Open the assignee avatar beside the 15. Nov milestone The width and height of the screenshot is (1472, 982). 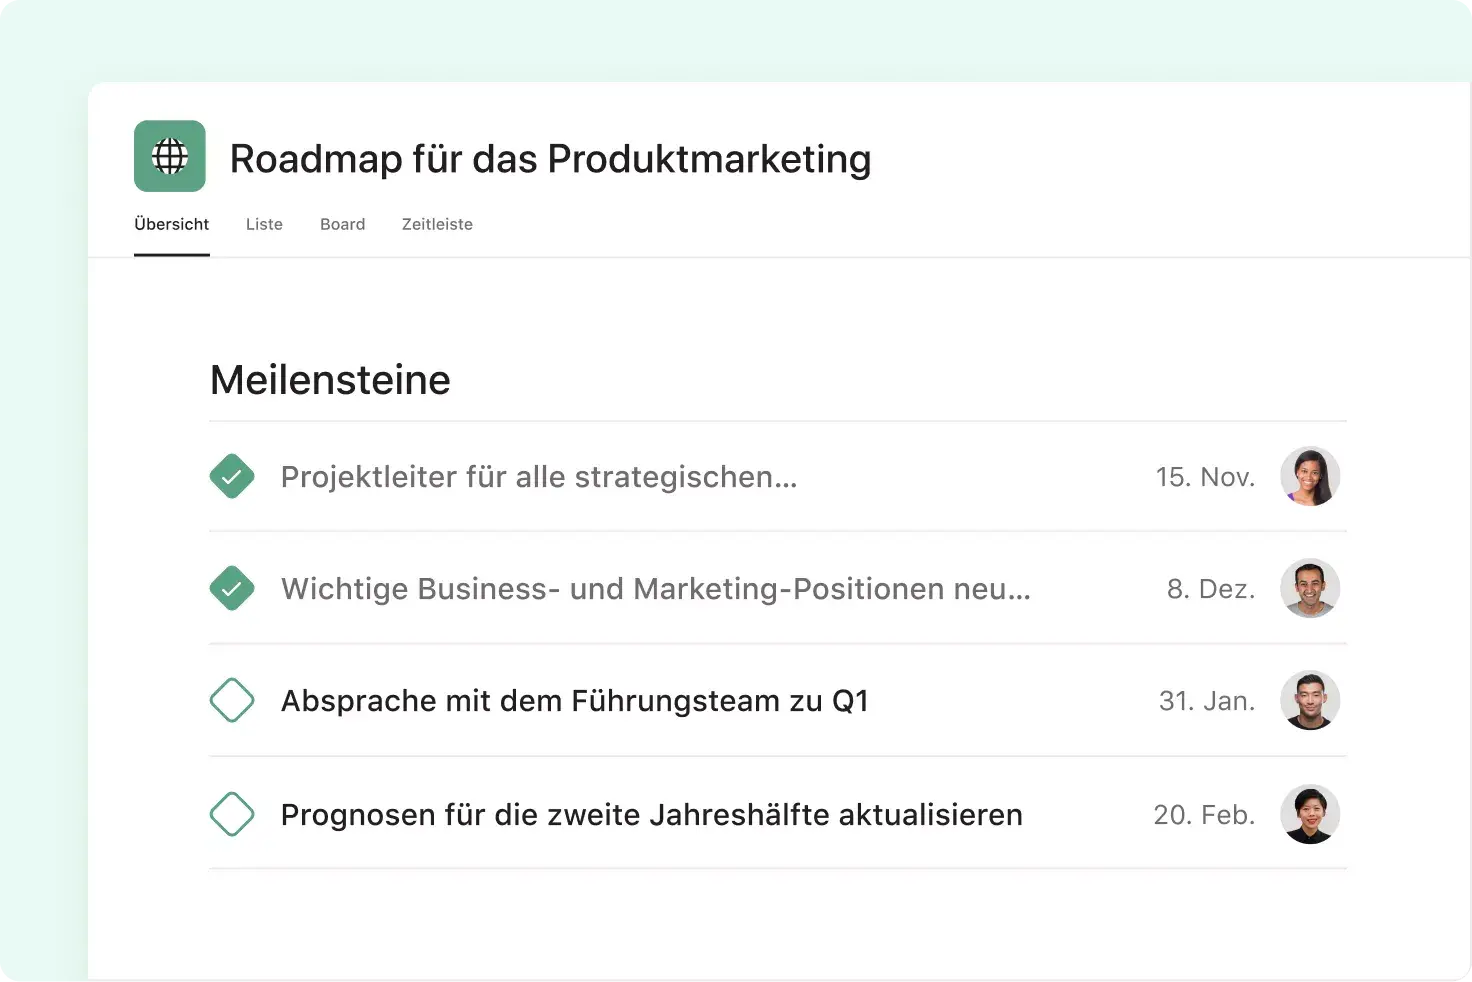coord(1310,477)
